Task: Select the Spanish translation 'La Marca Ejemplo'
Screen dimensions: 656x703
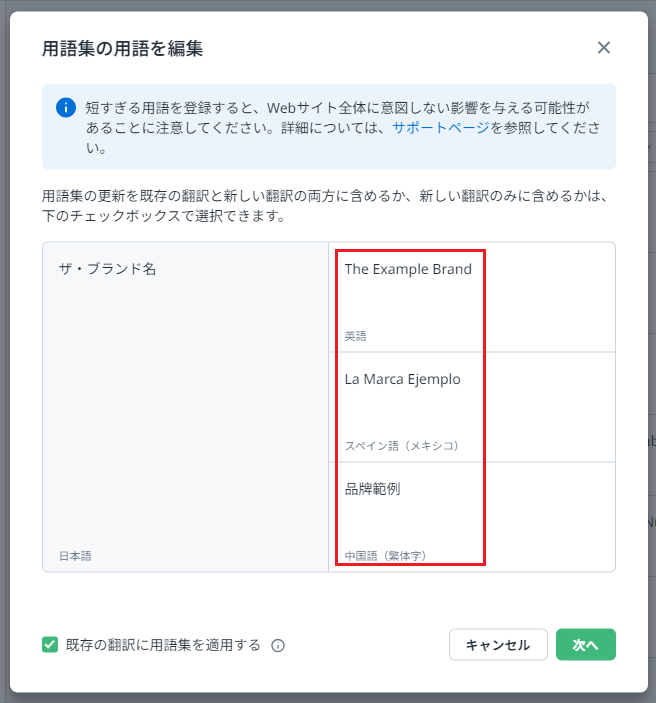Action: click(403, 379)
